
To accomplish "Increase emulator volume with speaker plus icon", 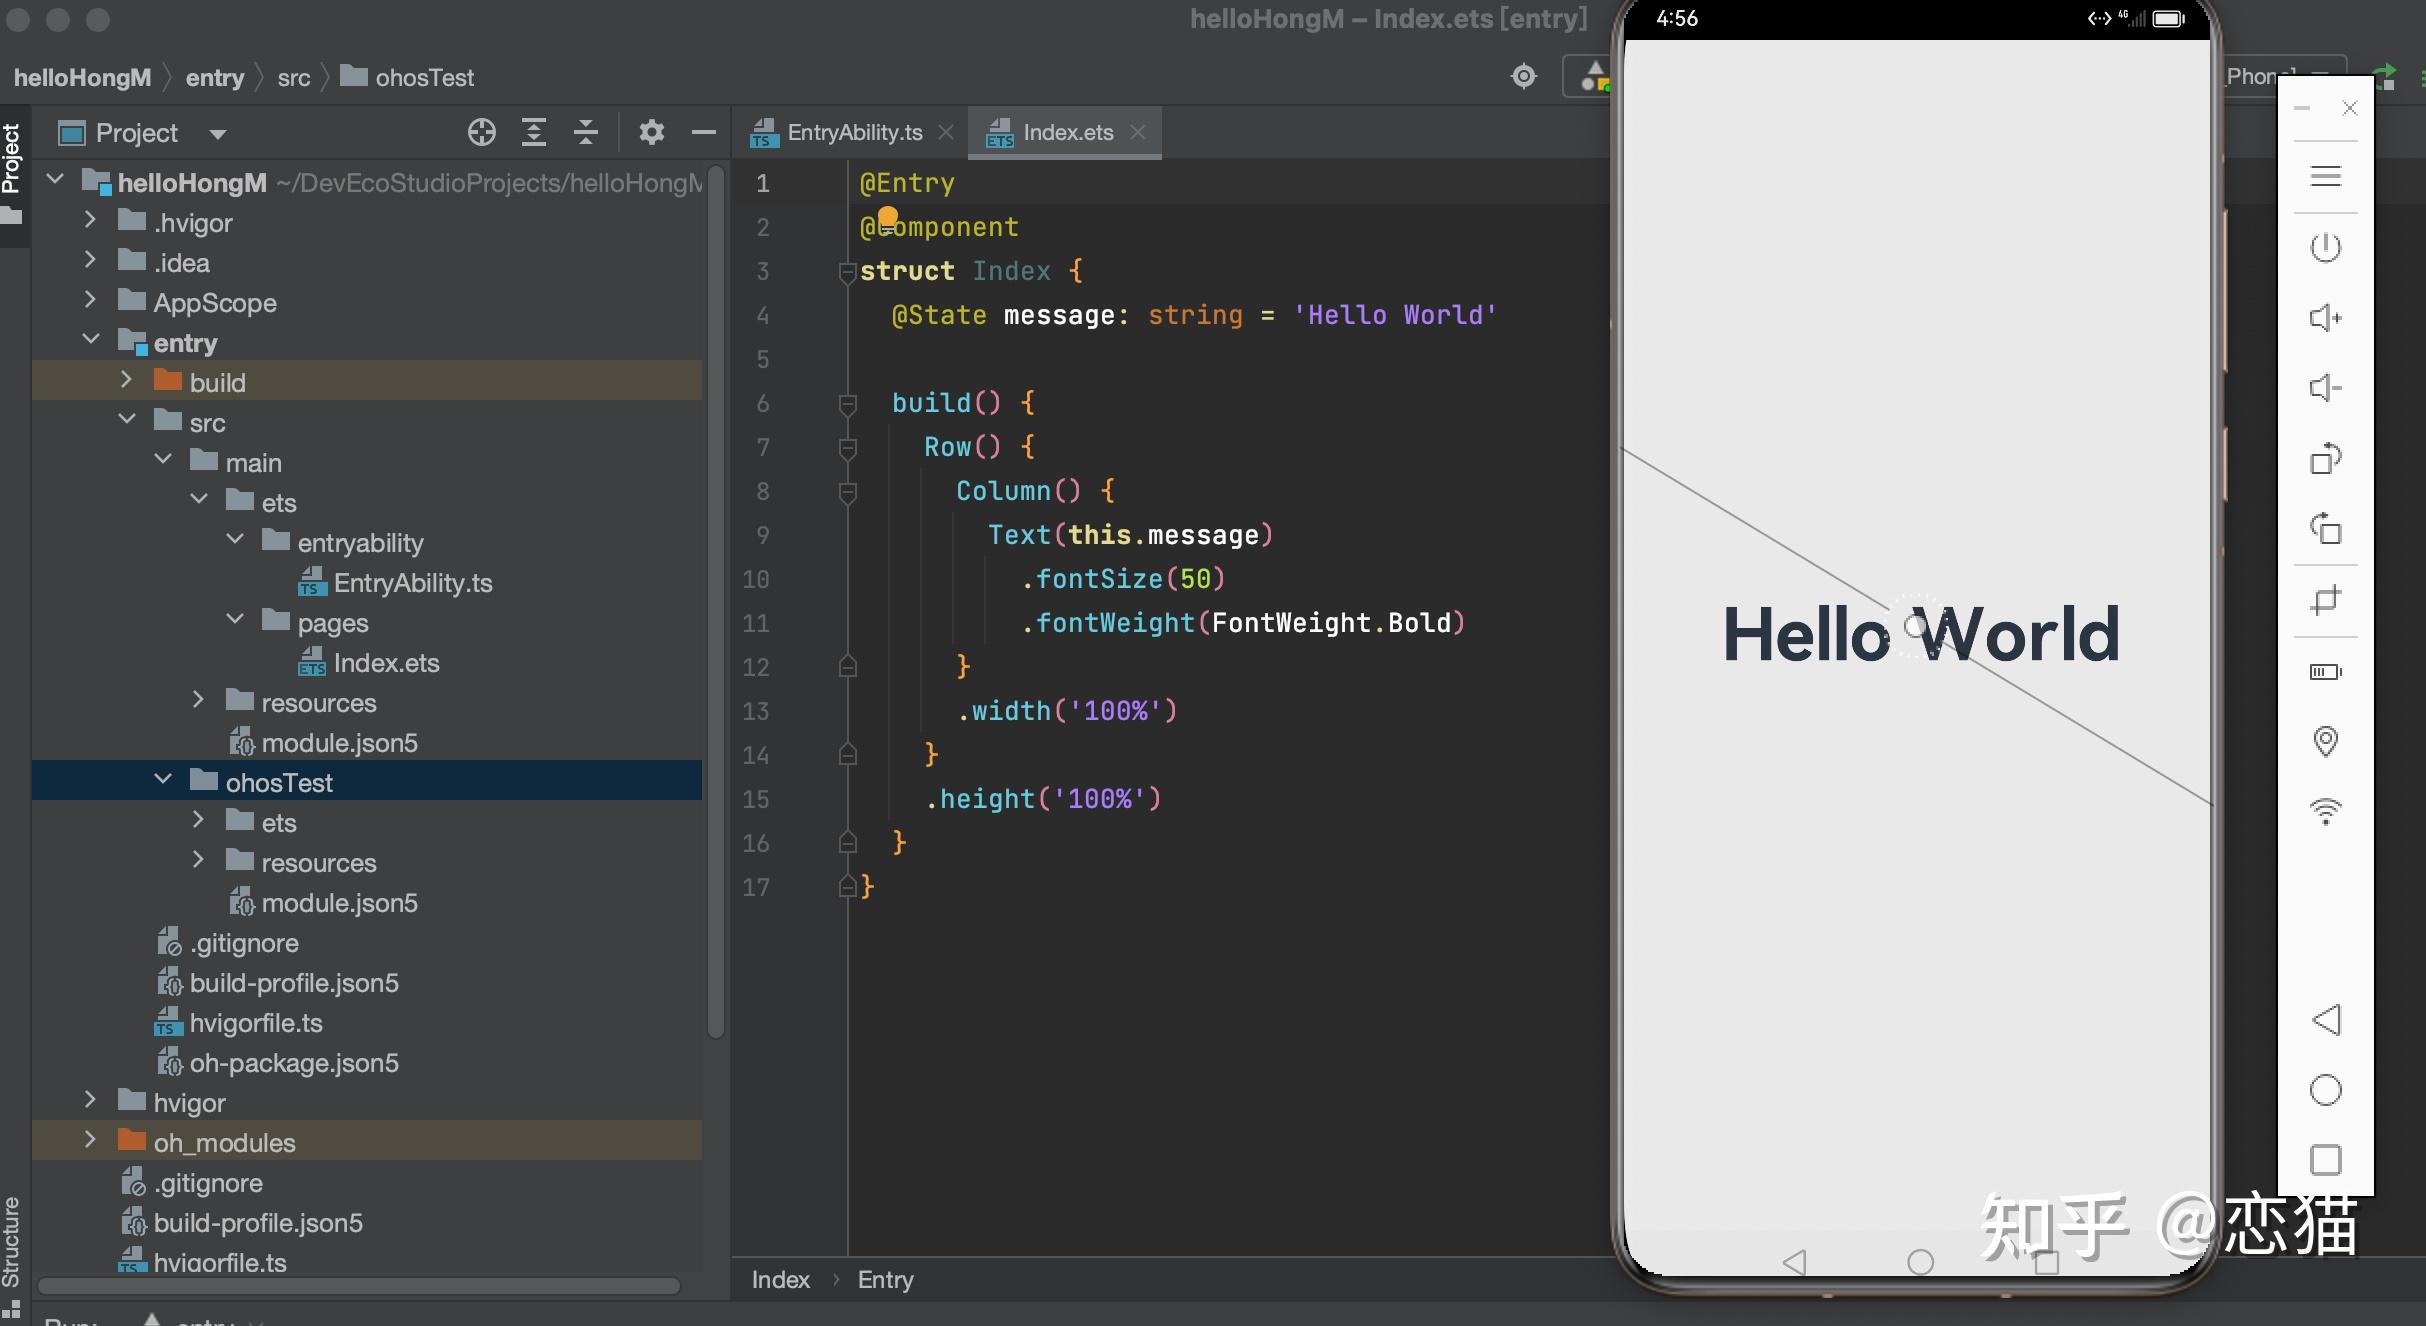I will (x=2325, y=318).
